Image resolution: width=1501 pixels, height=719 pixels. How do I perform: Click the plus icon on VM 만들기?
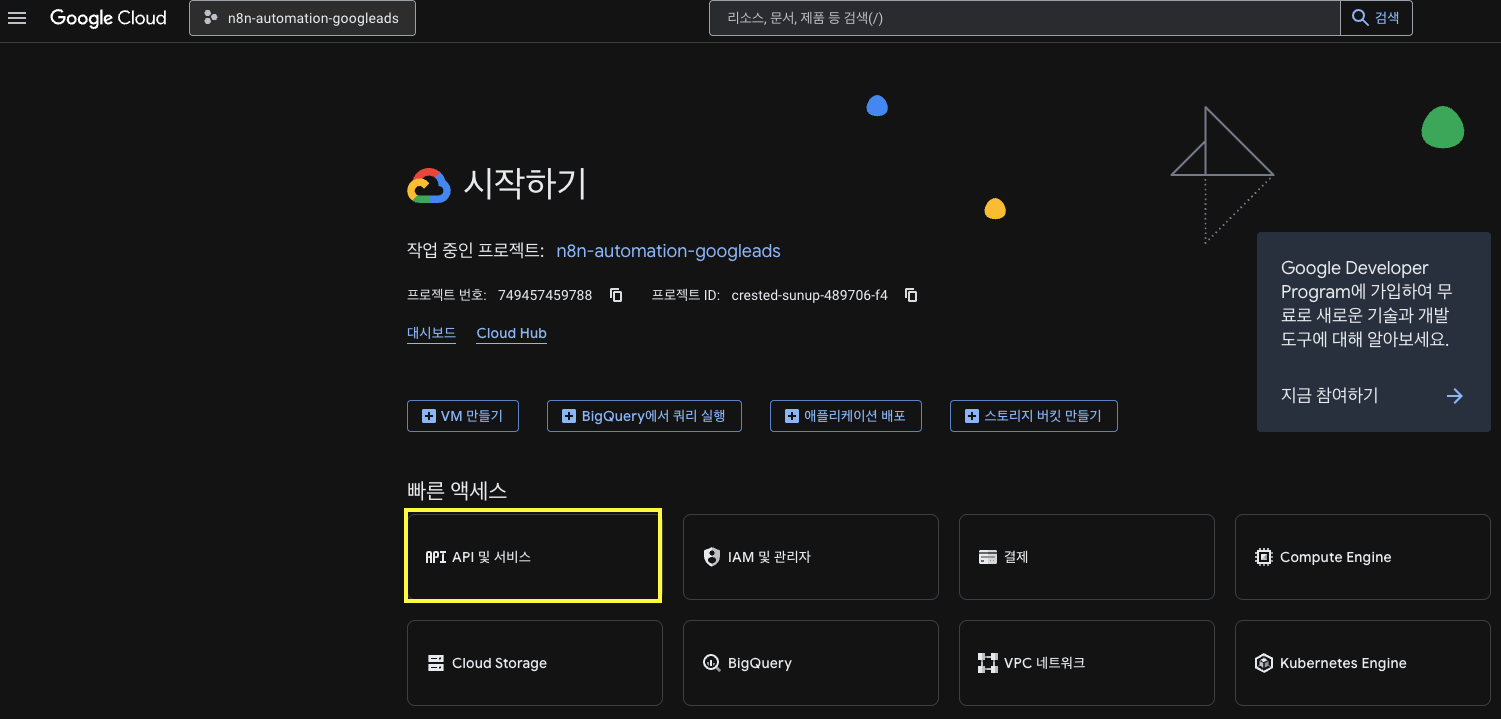pos(429,416)
